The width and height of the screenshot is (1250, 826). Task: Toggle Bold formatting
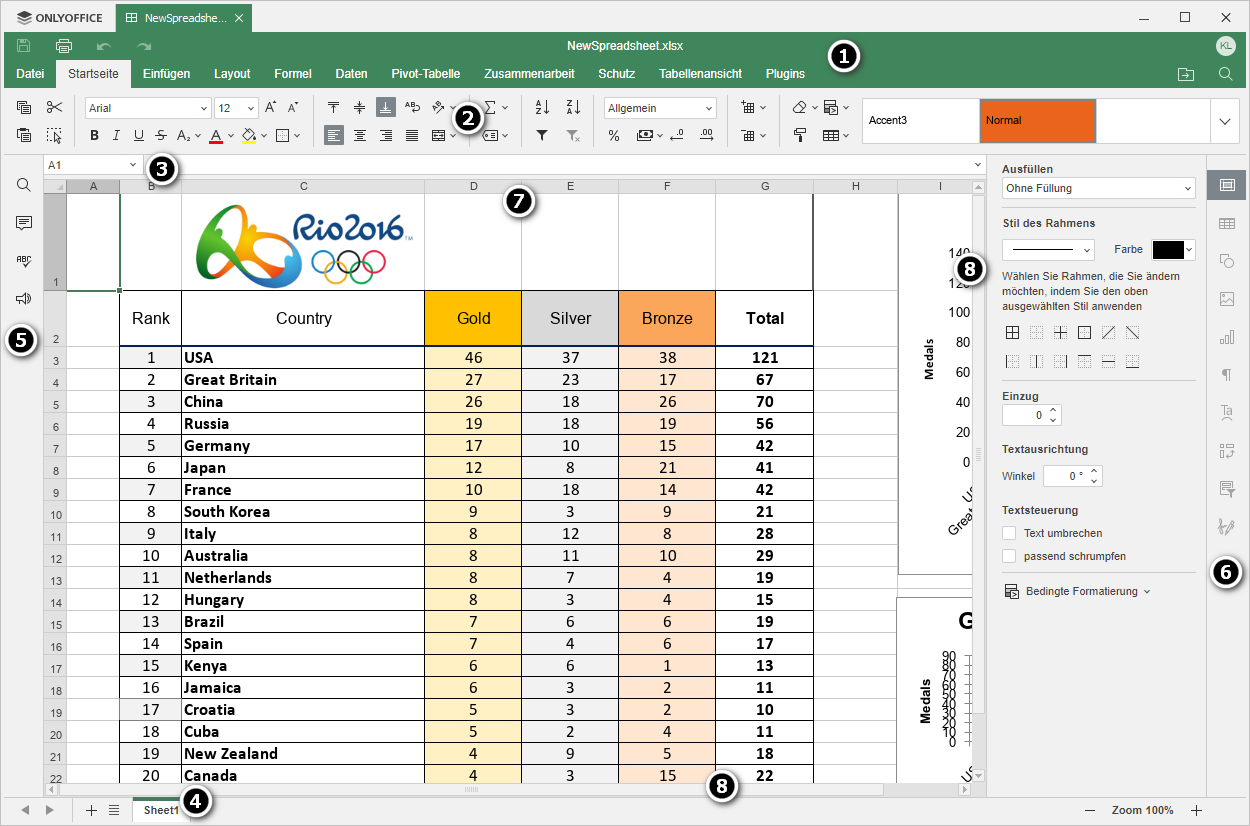(94, 135)
